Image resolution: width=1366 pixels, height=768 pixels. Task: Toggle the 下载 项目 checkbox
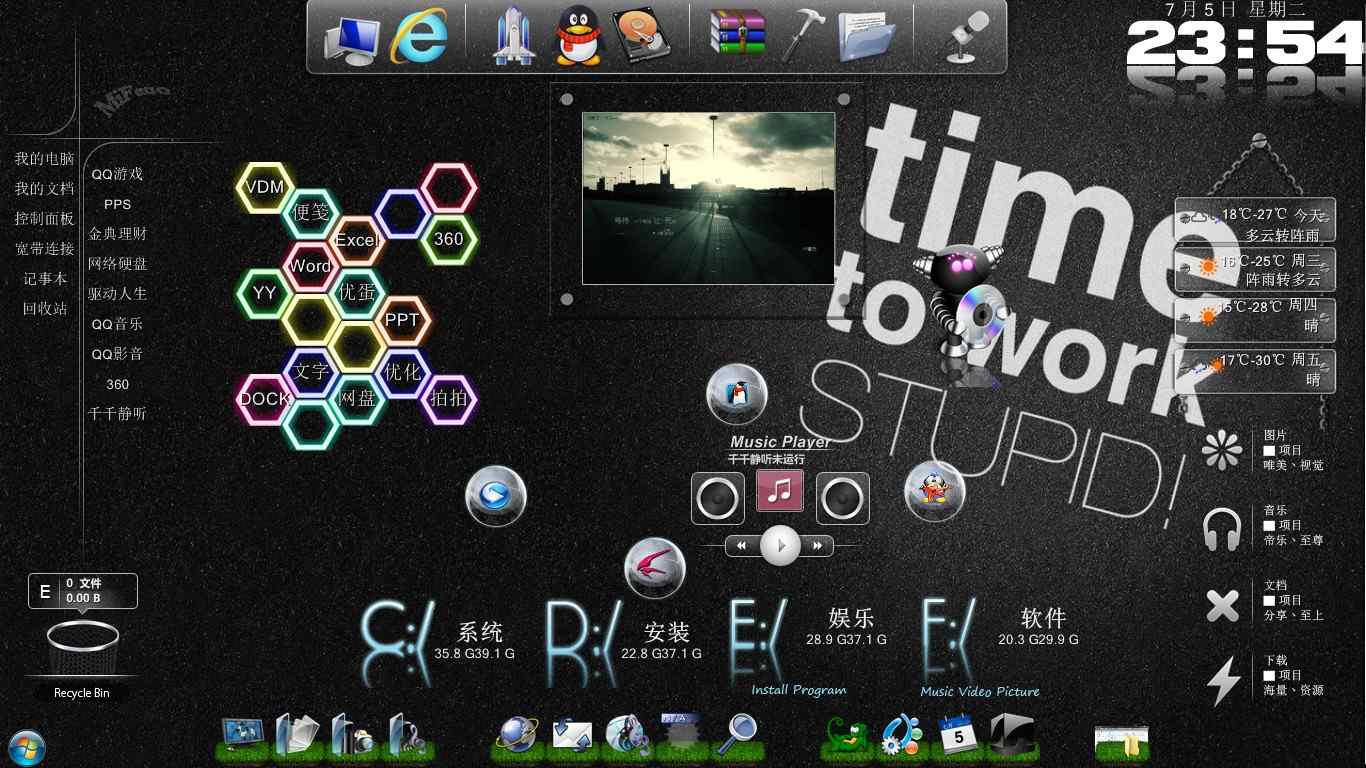(1269, 676)
